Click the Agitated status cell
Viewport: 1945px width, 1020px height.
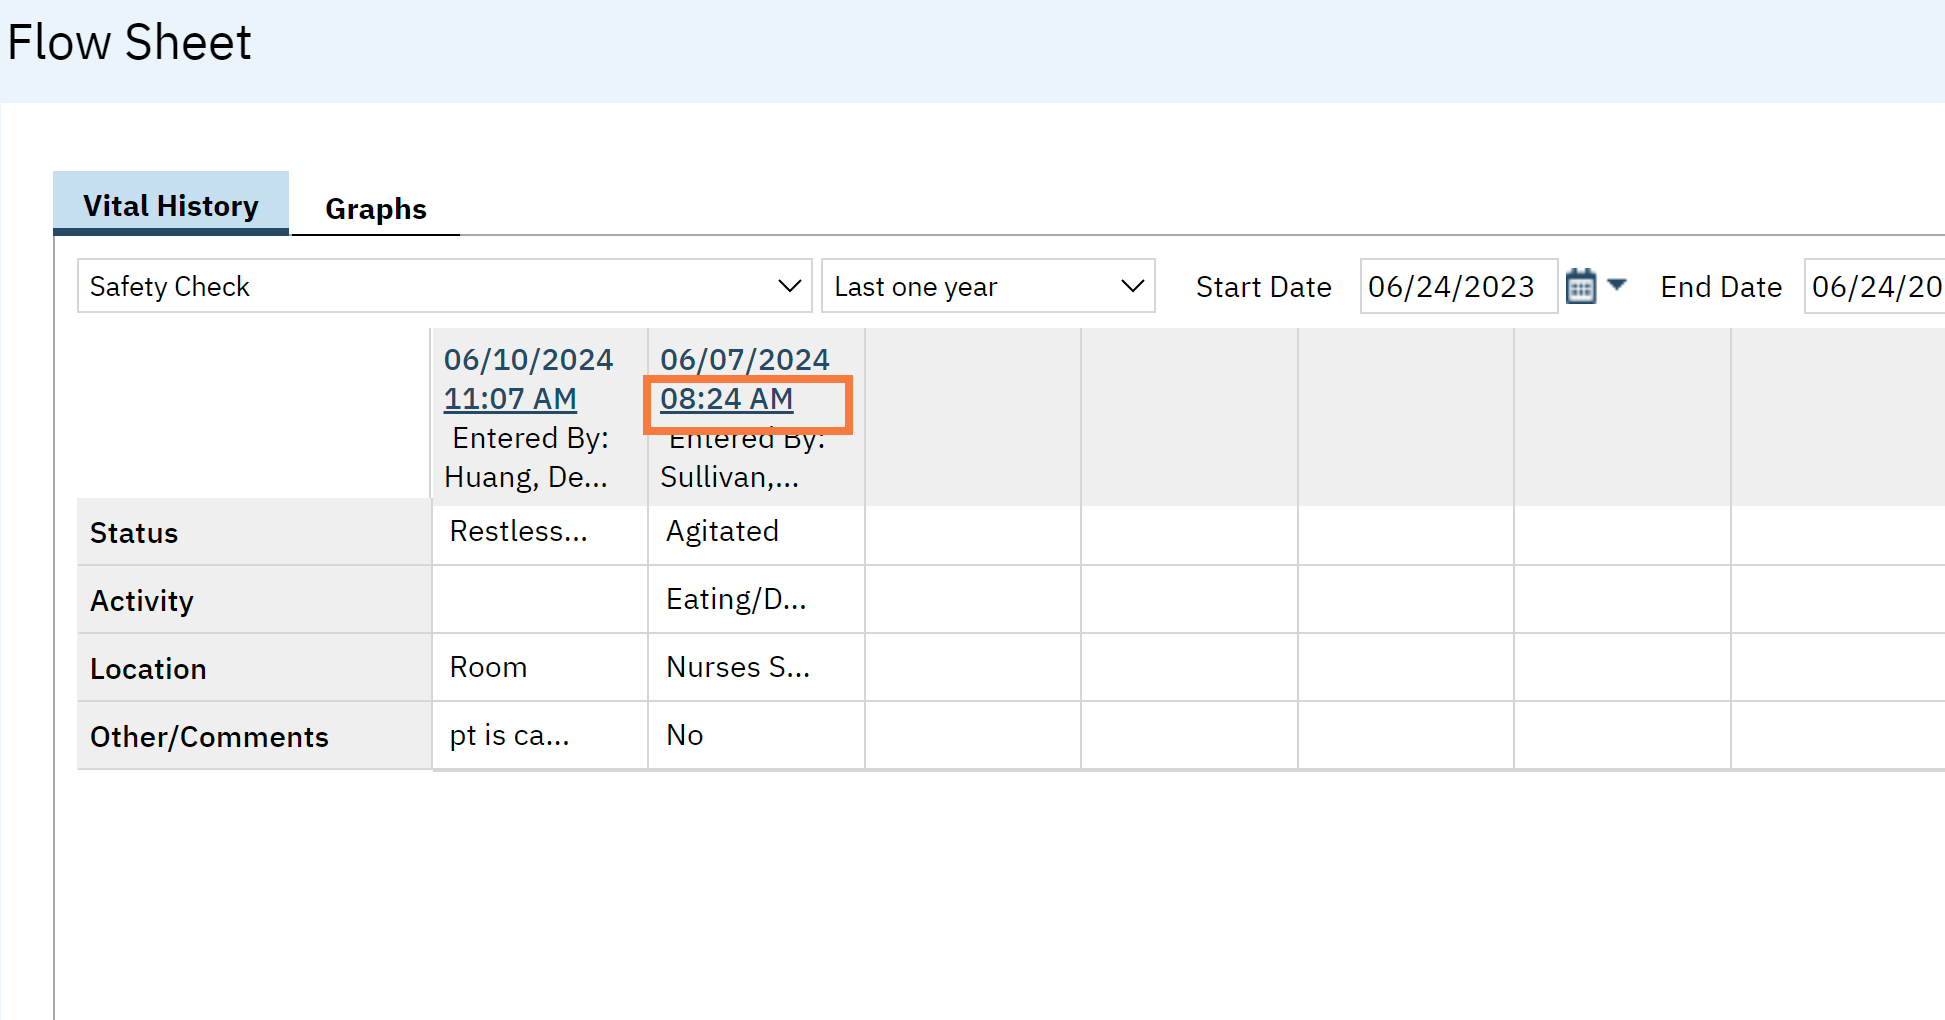[x=722, y=531]
